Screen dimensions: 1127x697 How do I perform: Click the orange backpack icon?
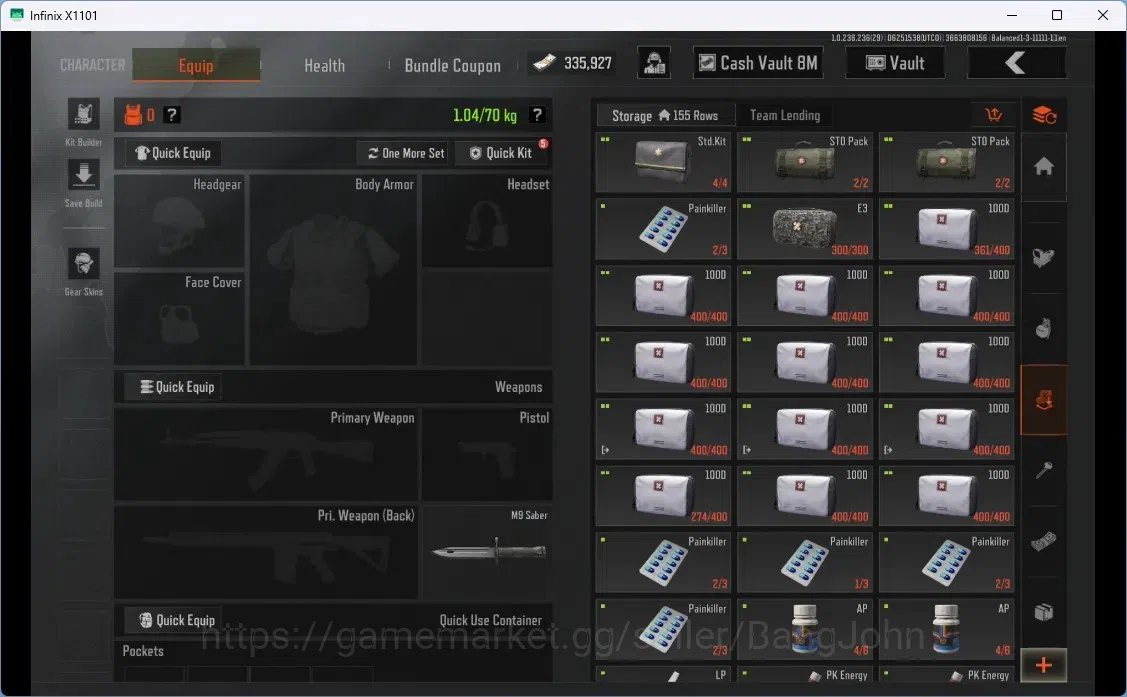[134, 115]
